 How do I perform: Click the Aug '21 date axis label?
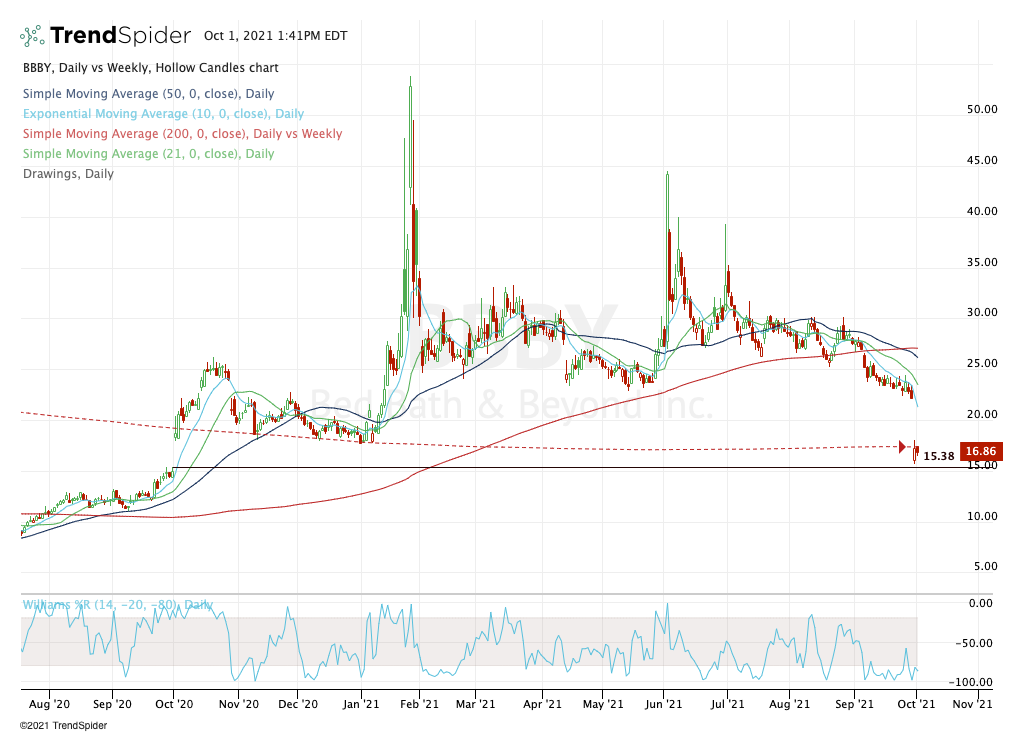789,704
